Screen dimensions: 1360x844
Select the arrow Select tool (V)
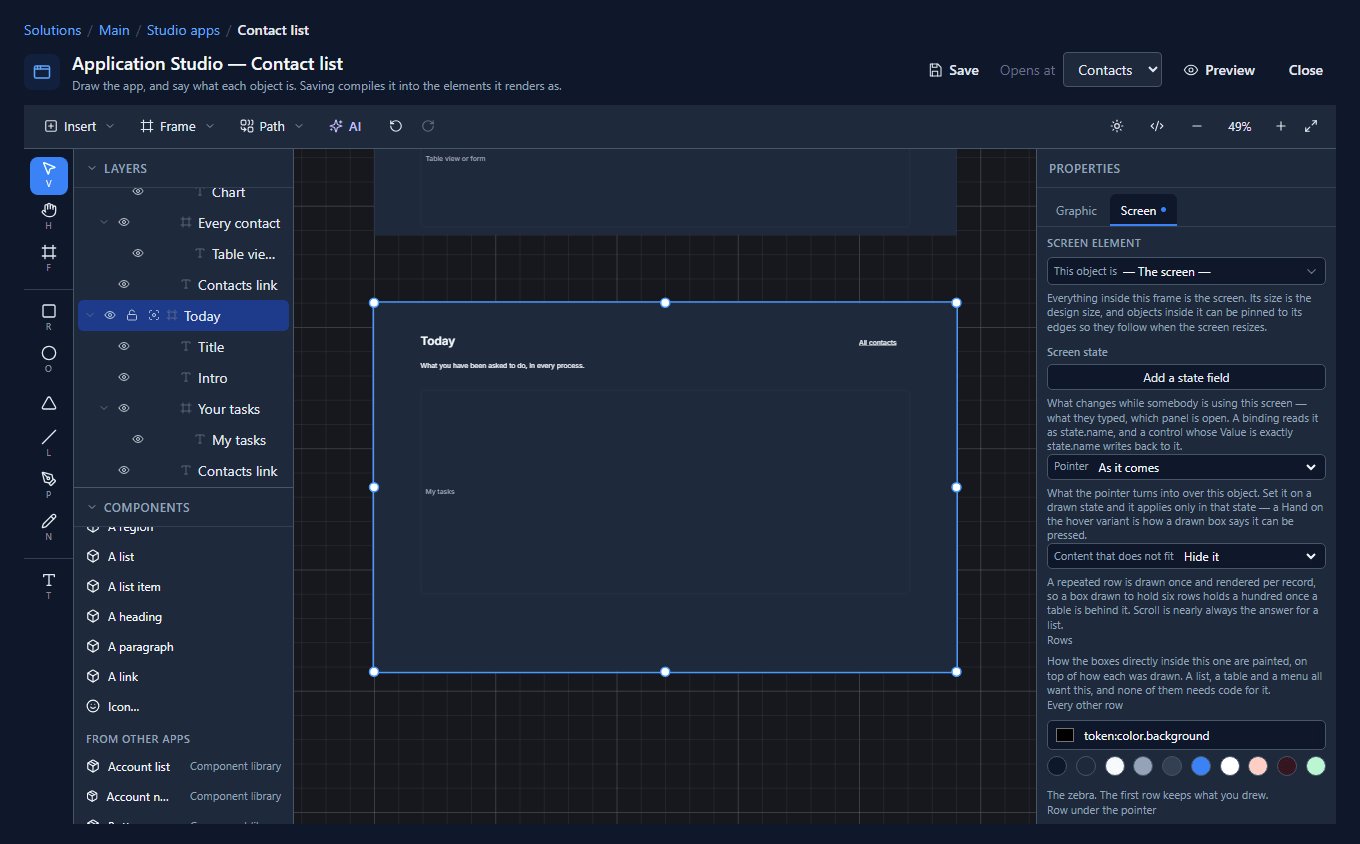point(49,175)
